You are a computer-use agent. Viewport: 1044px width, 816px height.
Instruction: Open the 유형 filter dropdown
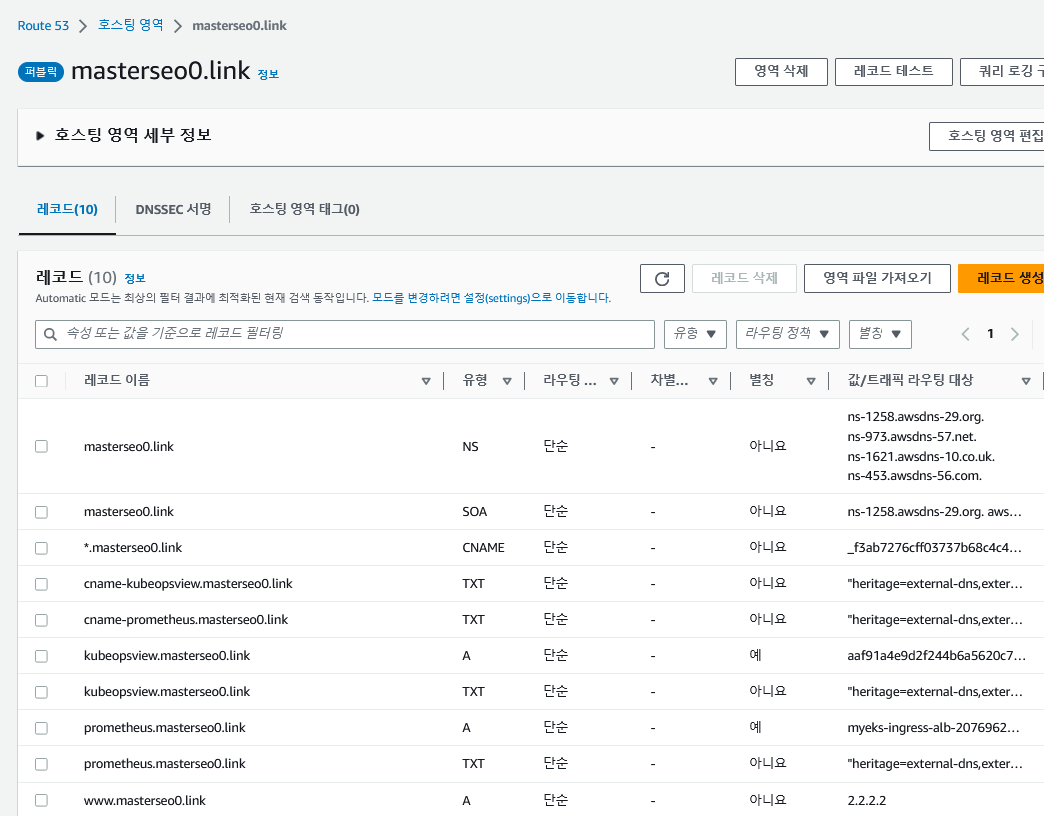tap(695, 334)
